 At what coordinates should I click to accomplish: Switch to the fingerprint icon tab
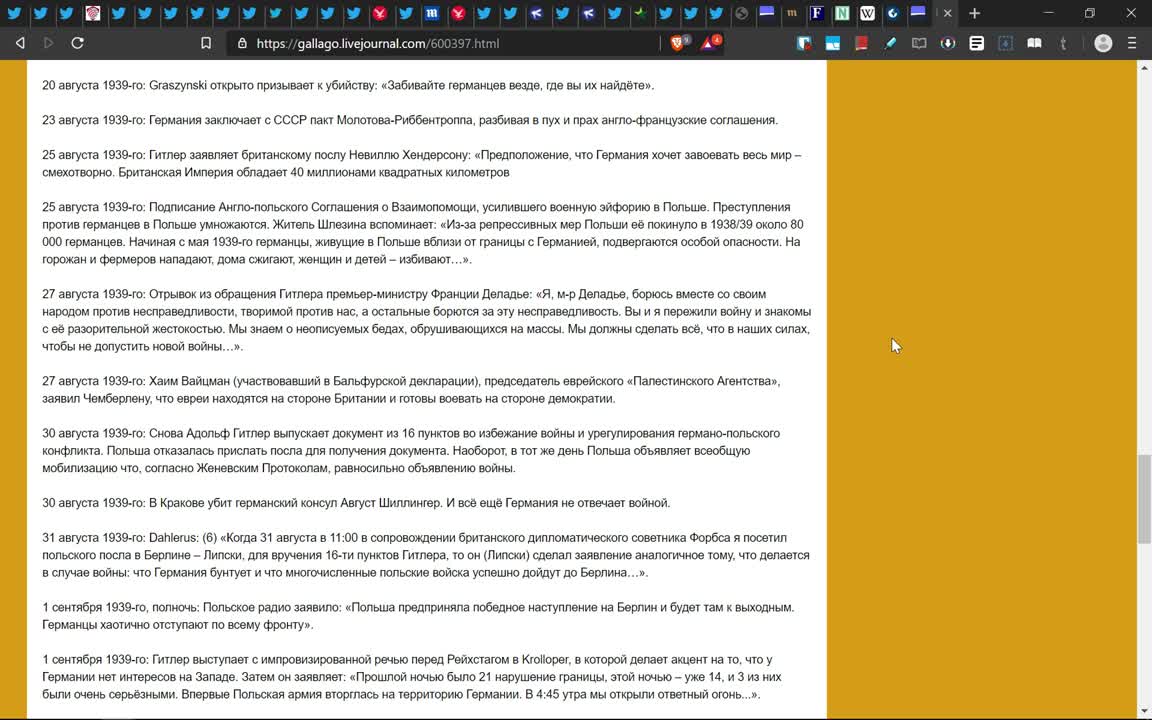(x=93, y=13)
